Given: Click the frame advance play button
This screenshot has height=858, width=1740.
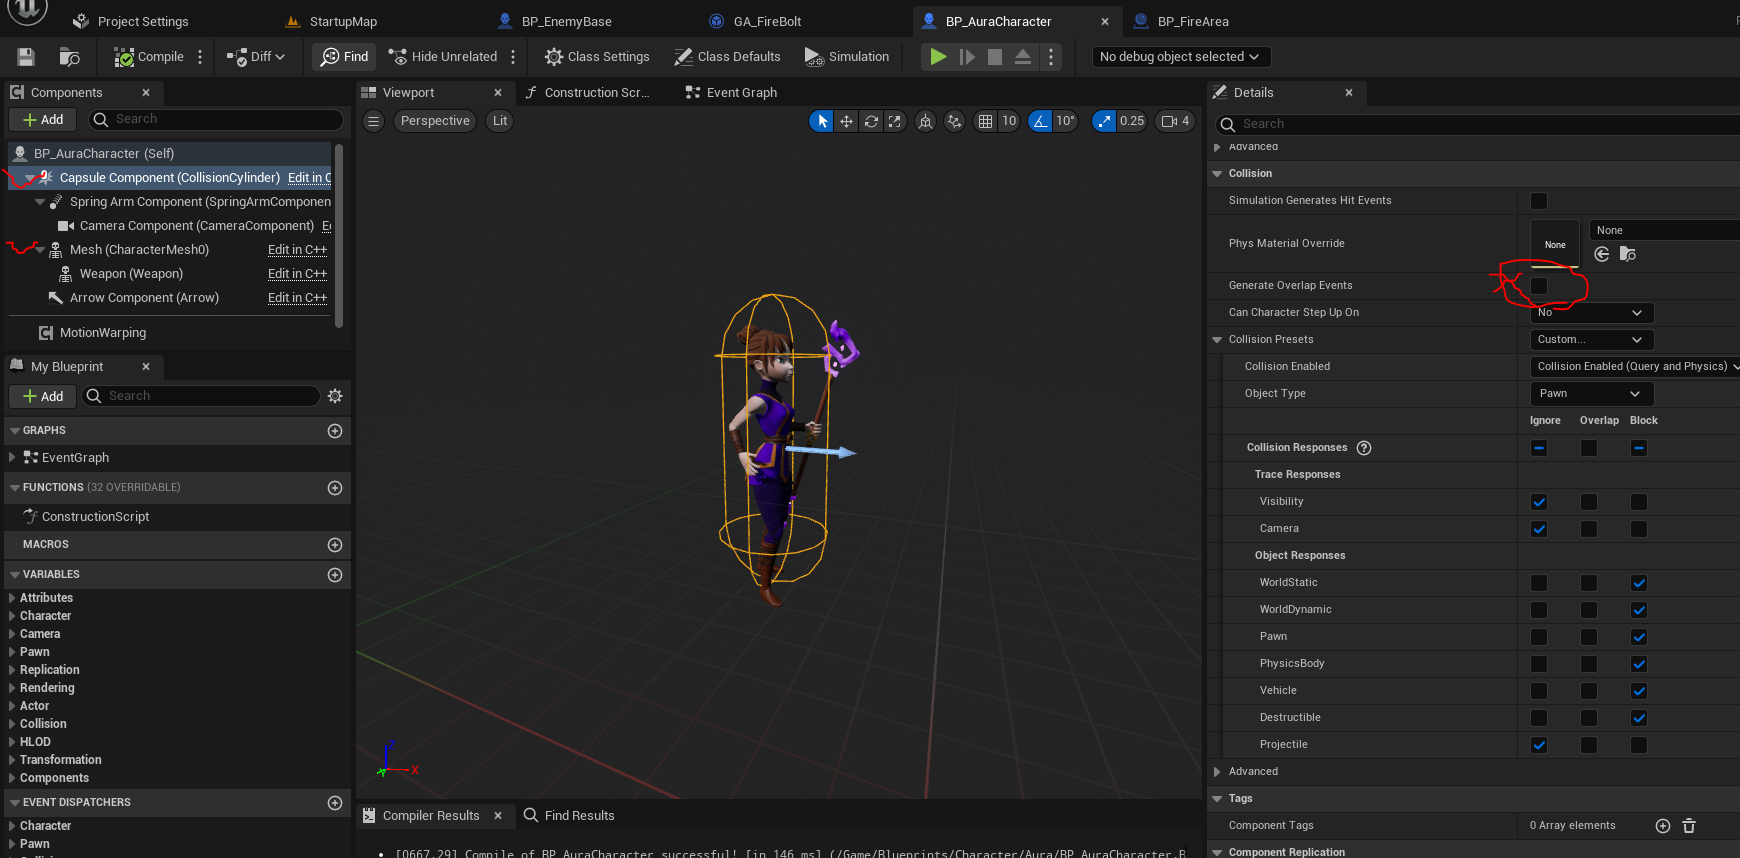Looking at the screenshot, I should pyautogui.click(x=967, y=57).
